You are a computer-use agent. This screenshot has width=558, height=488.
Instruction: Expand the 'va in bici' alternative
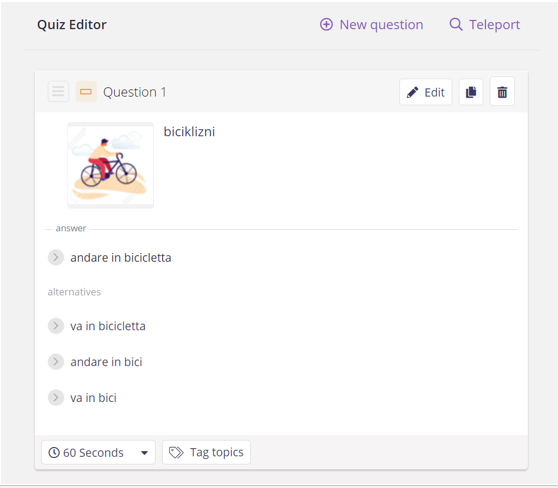pyautogui.click(x=56, y=398)
